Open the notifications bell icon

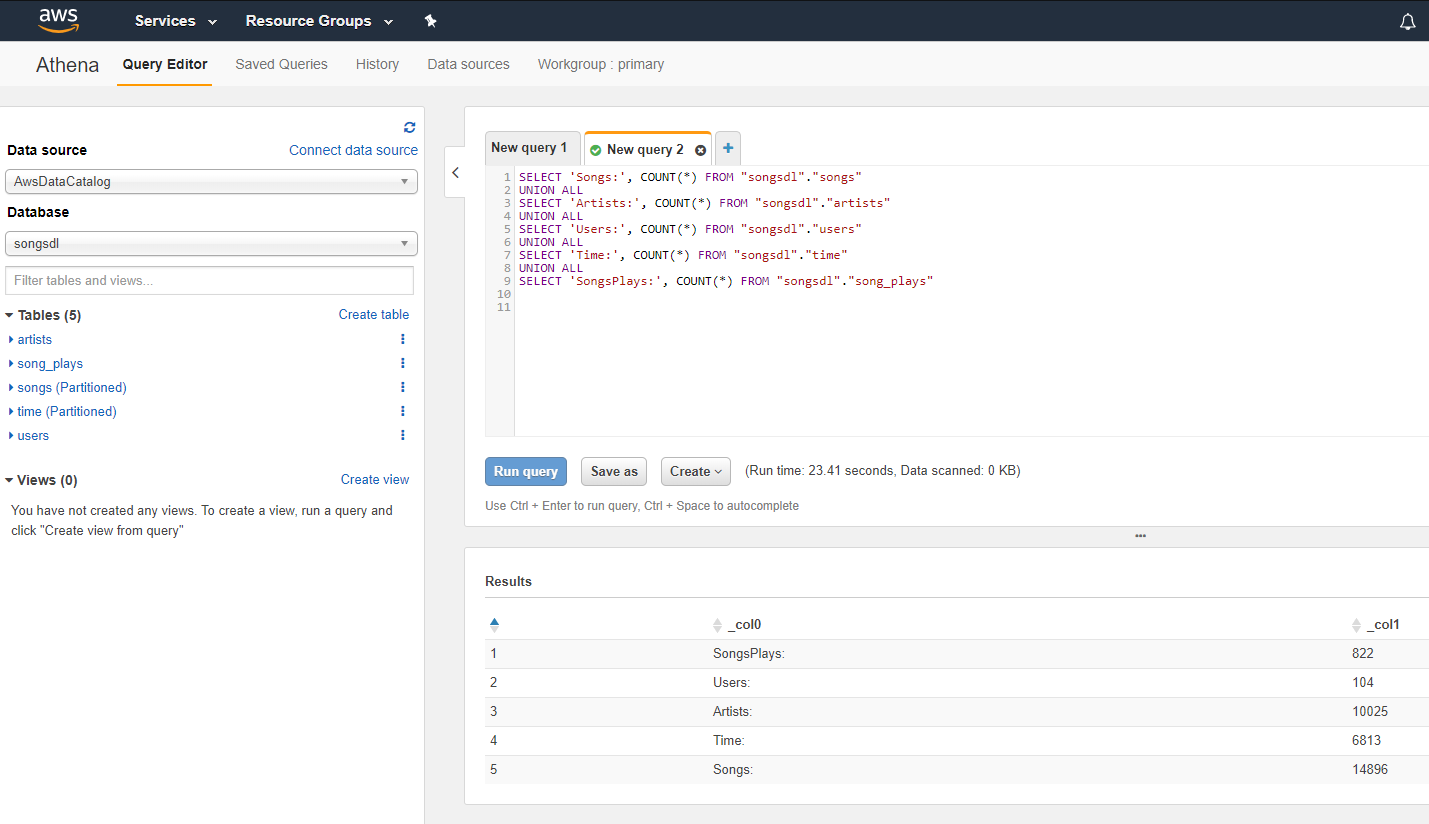tap(1408, 21)
